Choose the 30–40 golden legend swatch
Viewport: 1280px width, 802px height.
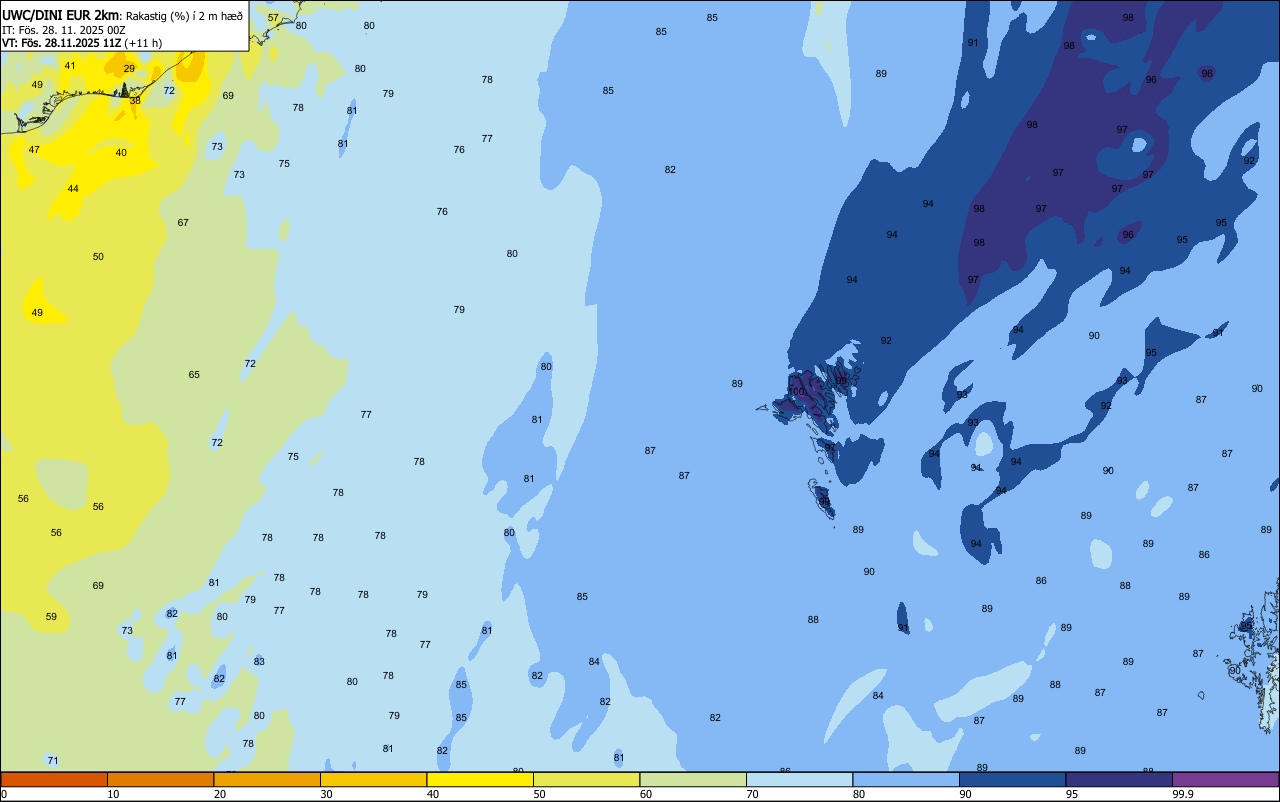[x=373, y=779]
